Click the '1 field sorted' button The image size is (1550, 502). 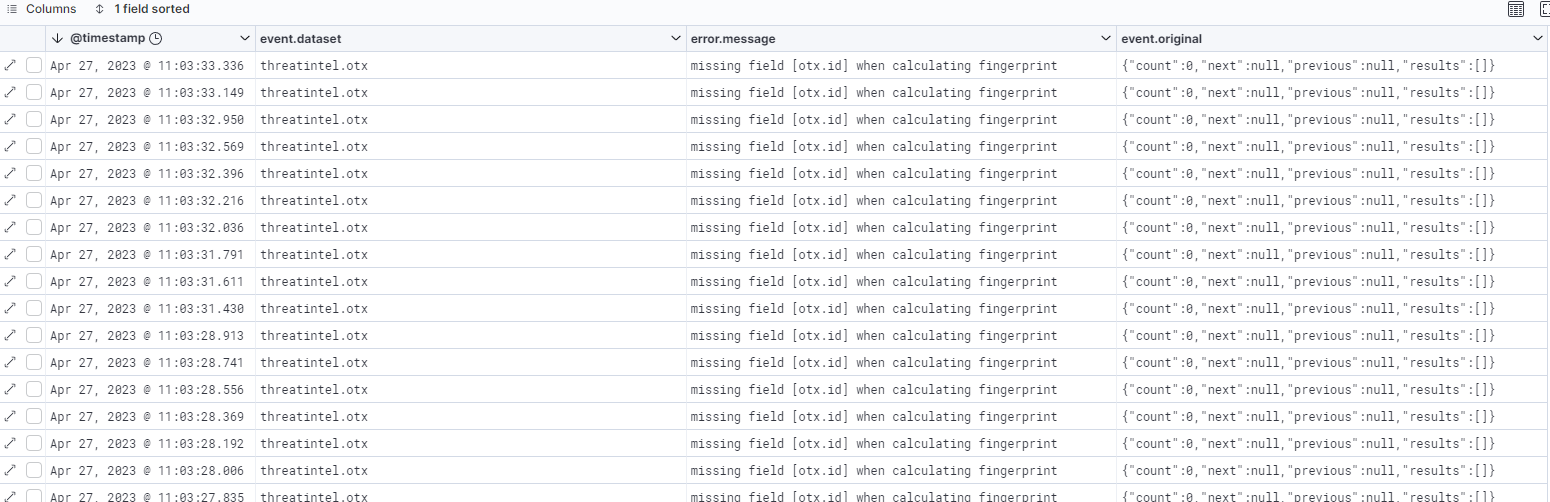(x=142, y=9)
